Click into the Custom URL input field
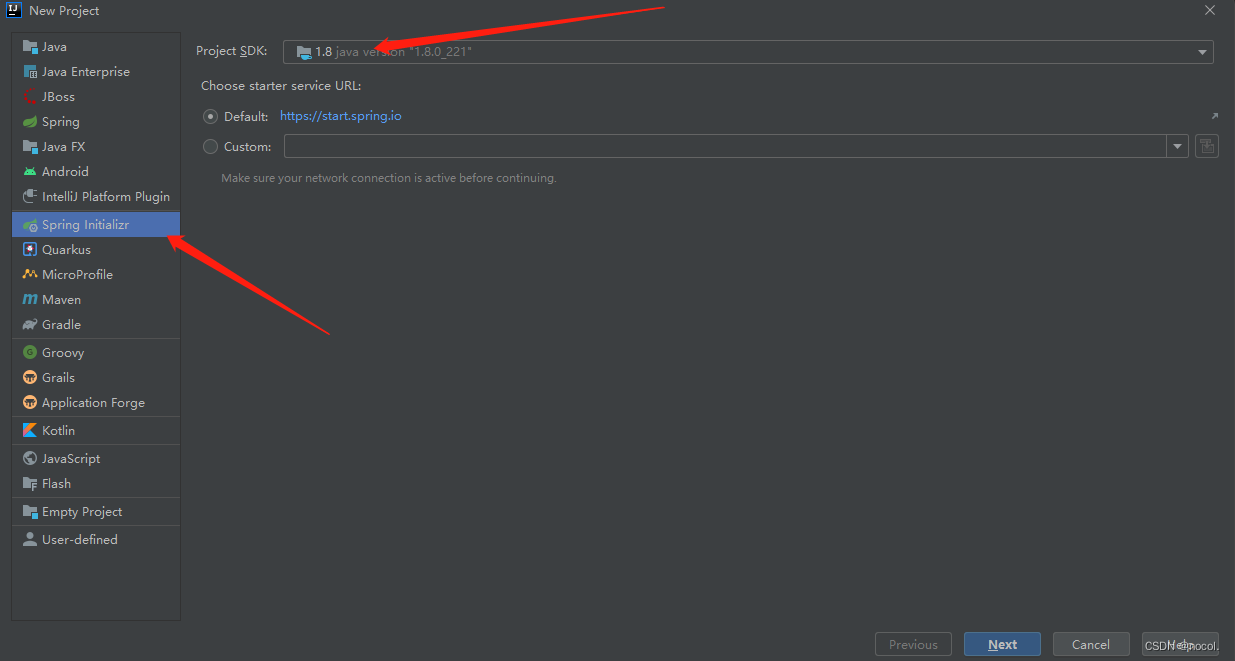 725,147
